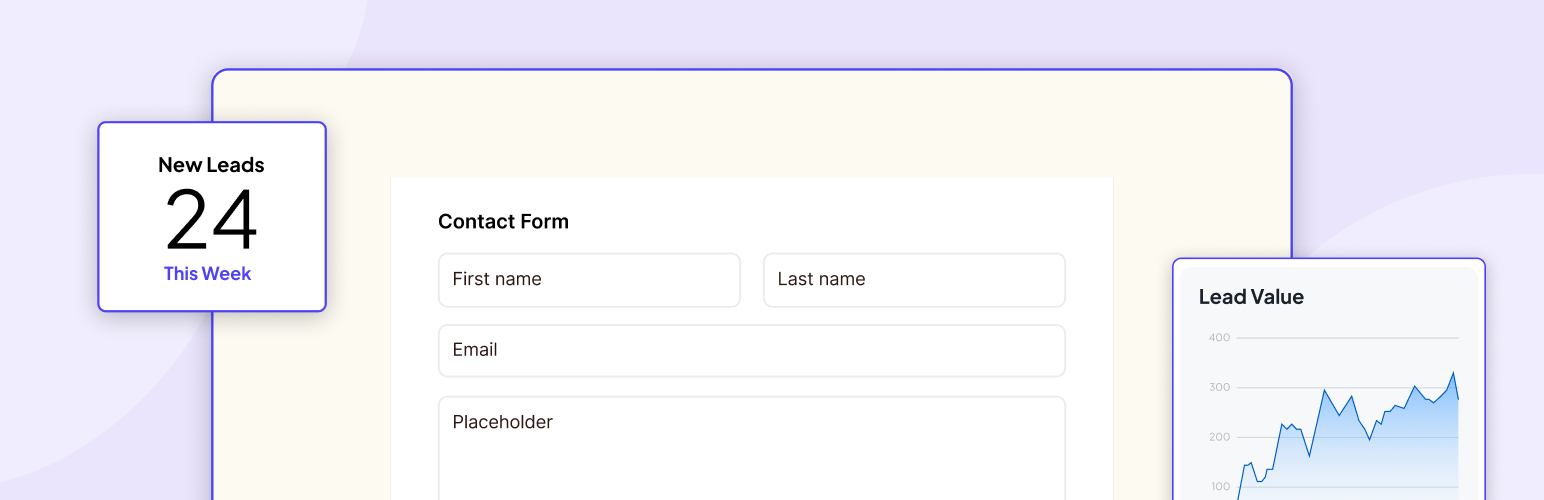Open the This Week link
The image size is (1544, 500).
point(208,274)
